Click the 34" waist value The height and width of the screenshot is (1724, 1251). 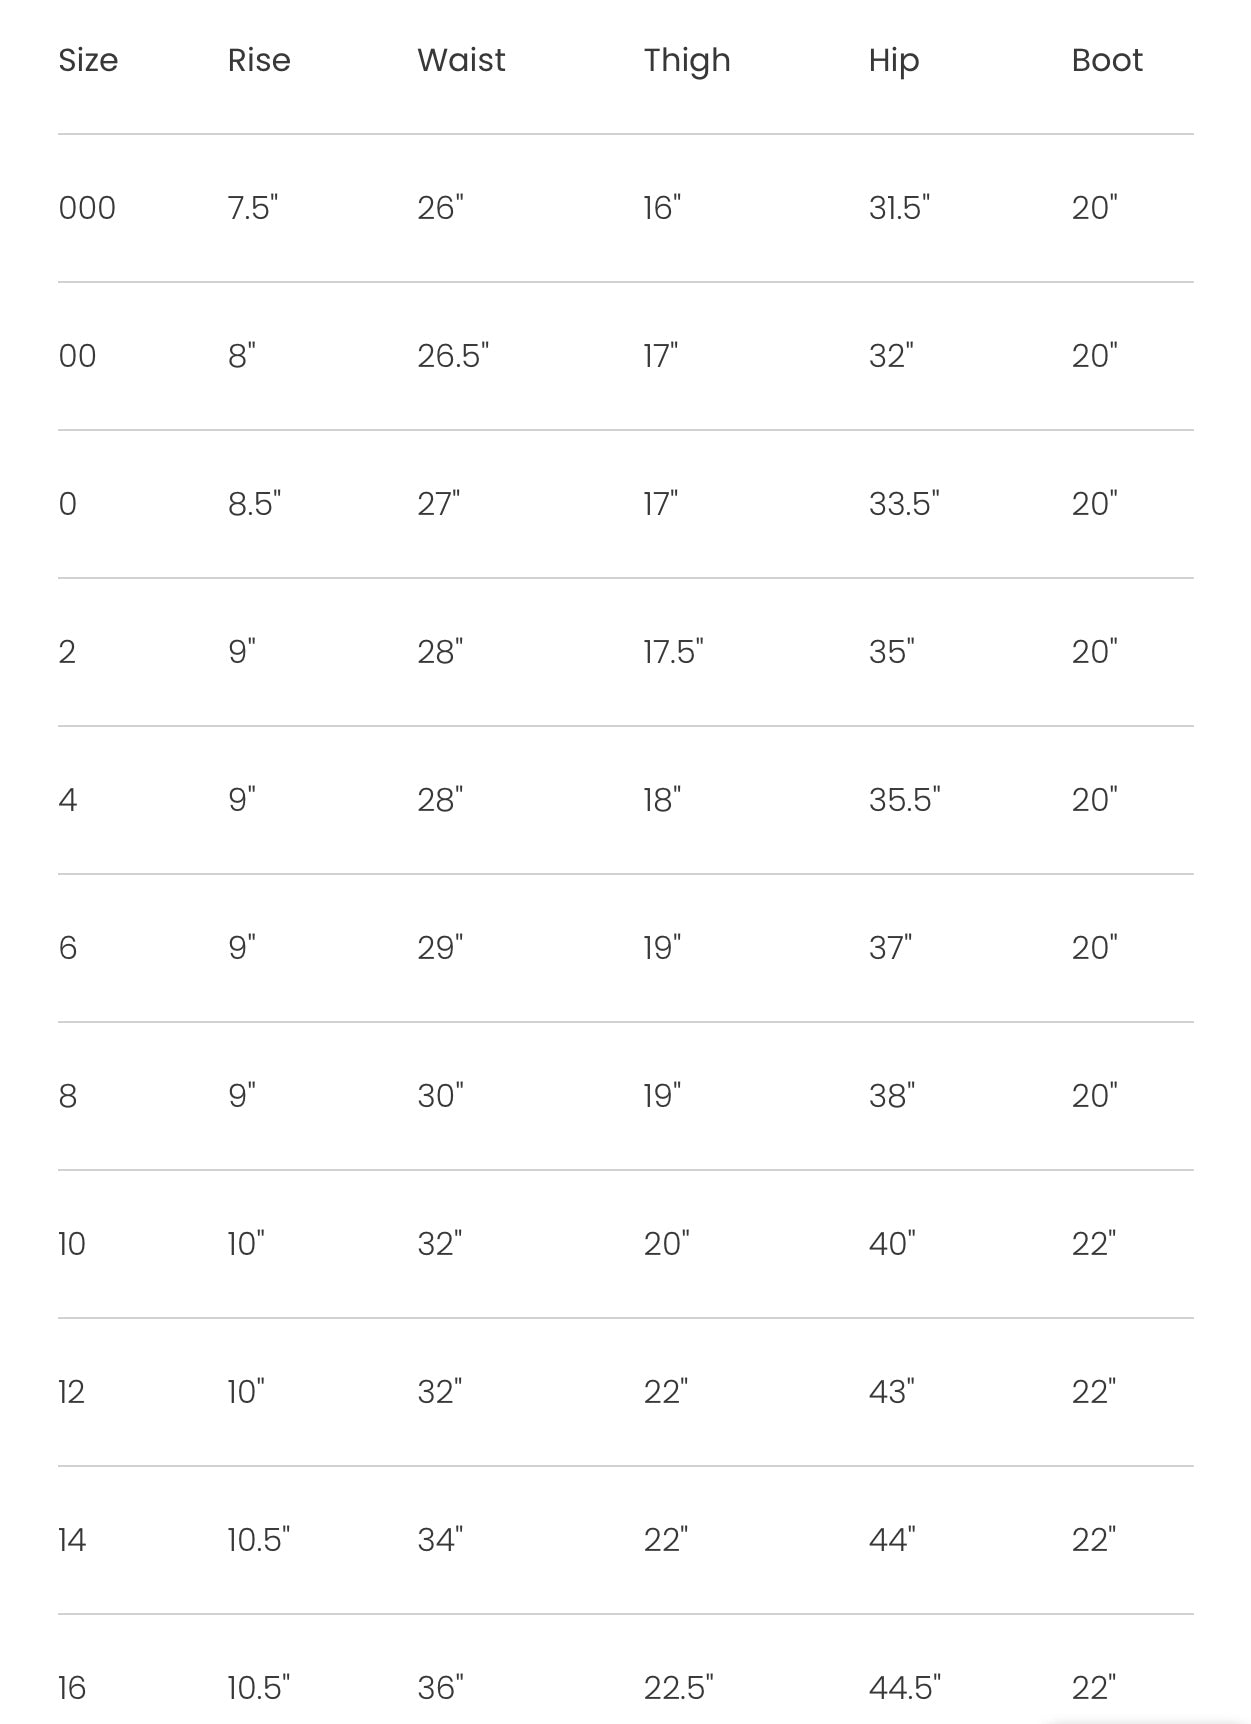(440, 1539)
